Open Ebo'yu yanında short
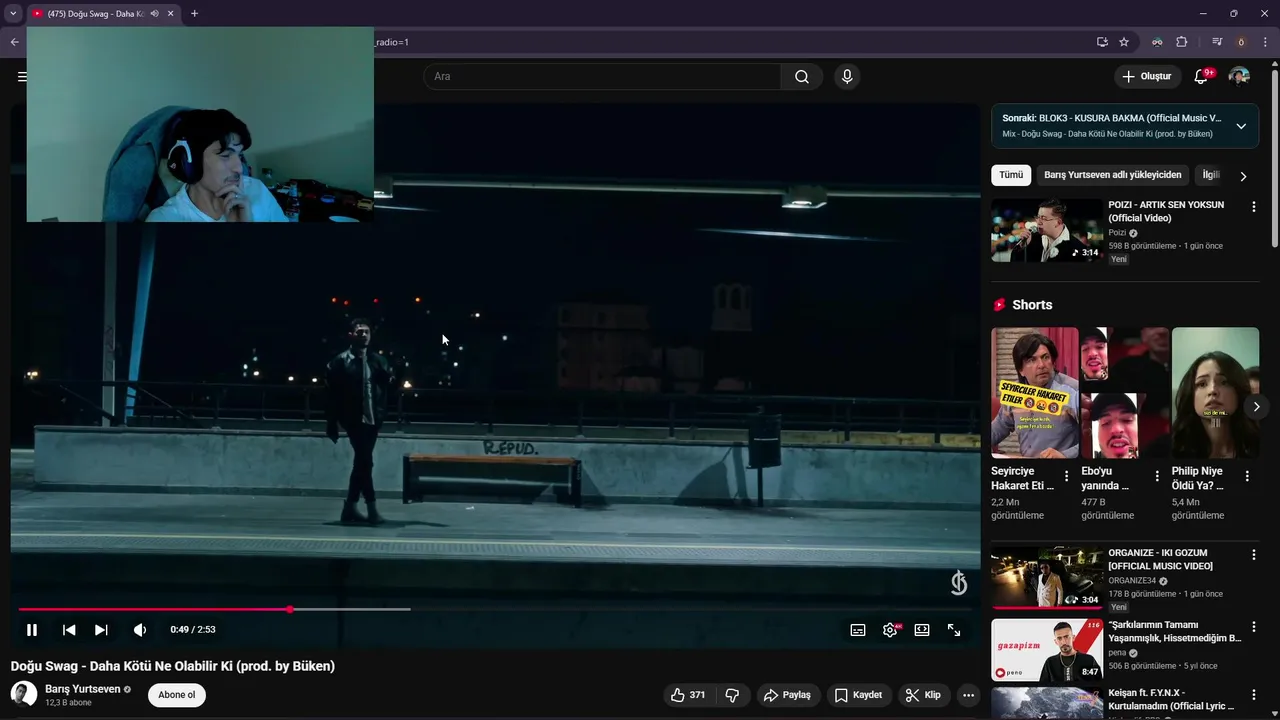Screen dimensions: 1280x720 (x=1125, y=392)
